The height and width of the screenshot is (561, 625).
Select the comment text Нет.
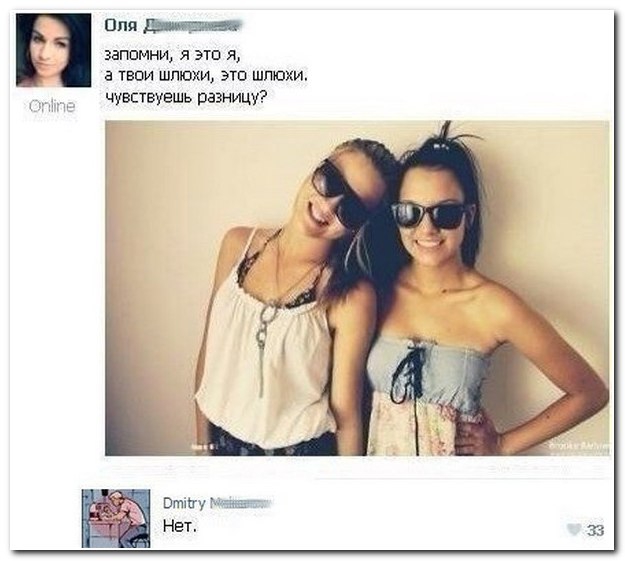[x=180, y=526]
